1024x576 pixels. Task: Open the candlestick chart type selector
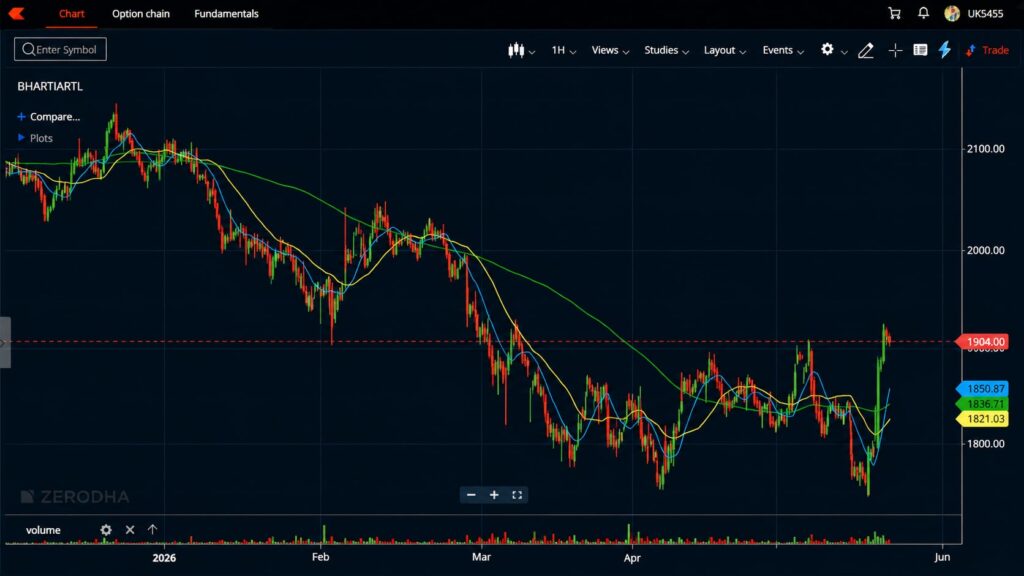pyautogui.click(x=521, y=50)
